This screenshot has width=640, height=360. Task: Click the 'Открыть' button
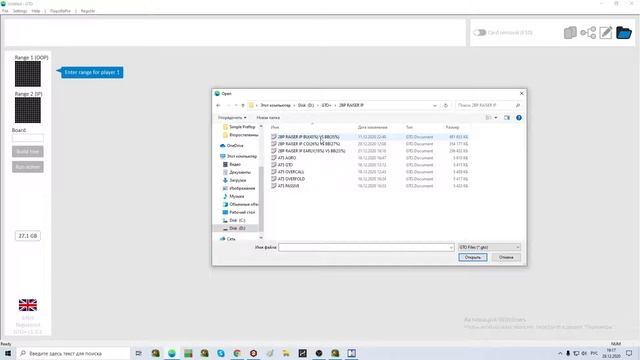[x=473, y=258]
